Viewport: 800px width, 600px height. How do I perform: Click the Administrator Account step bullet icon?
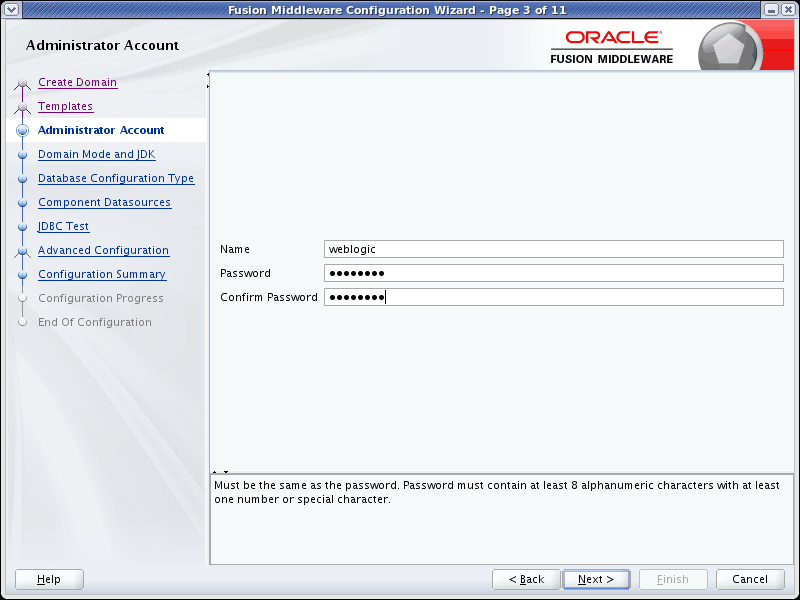[22, 131]
